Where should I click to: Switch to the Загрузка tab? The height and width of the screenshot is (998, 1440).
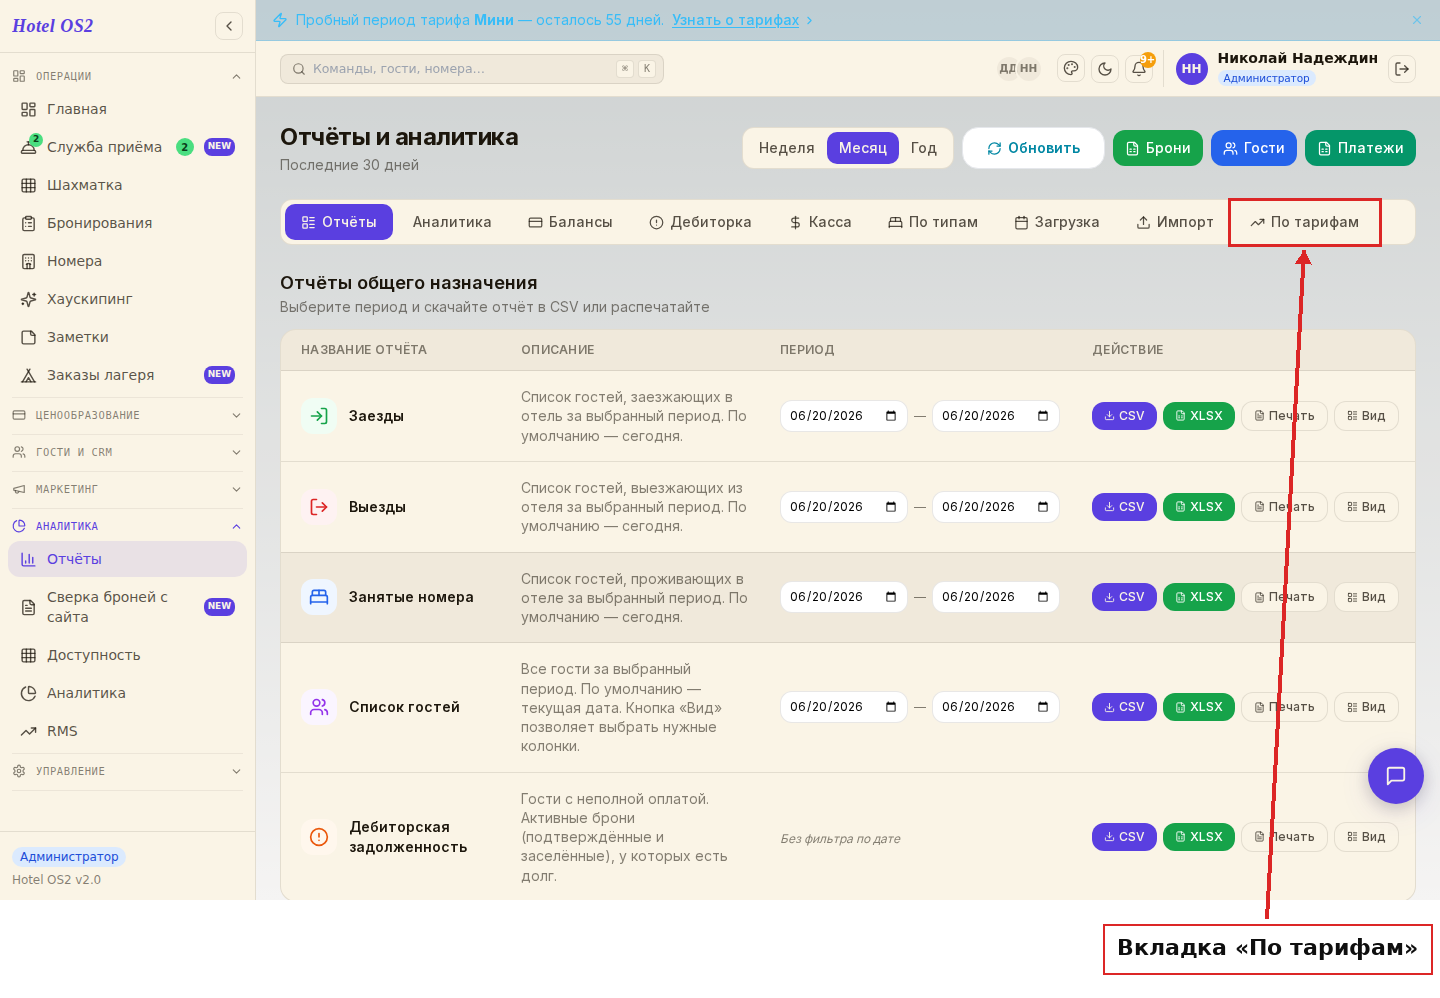[1057, 222]
